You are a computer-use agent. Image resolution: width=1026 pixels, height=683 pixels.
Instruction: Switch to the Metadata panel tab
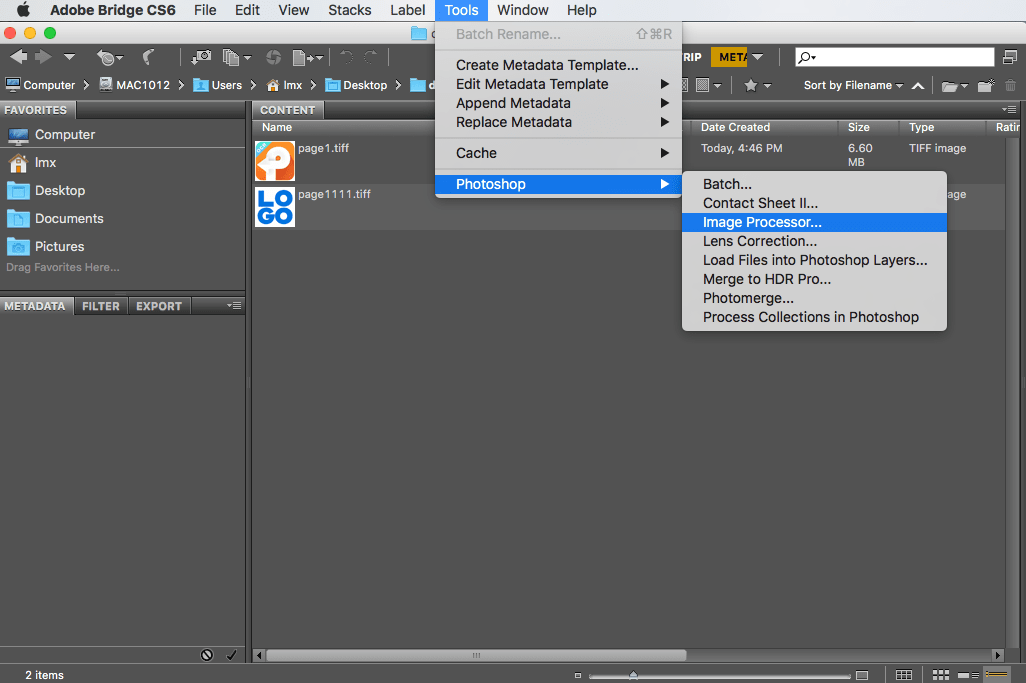pos(35,306)
